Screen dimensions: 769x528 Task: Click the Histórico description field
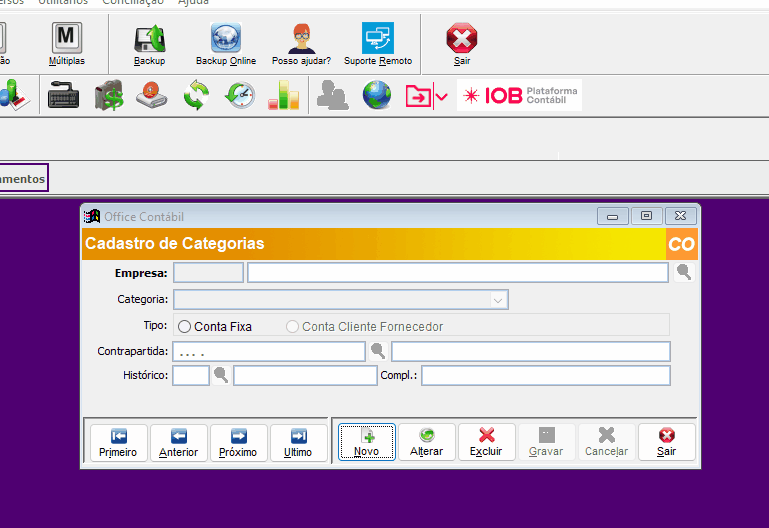pos(305,376)
